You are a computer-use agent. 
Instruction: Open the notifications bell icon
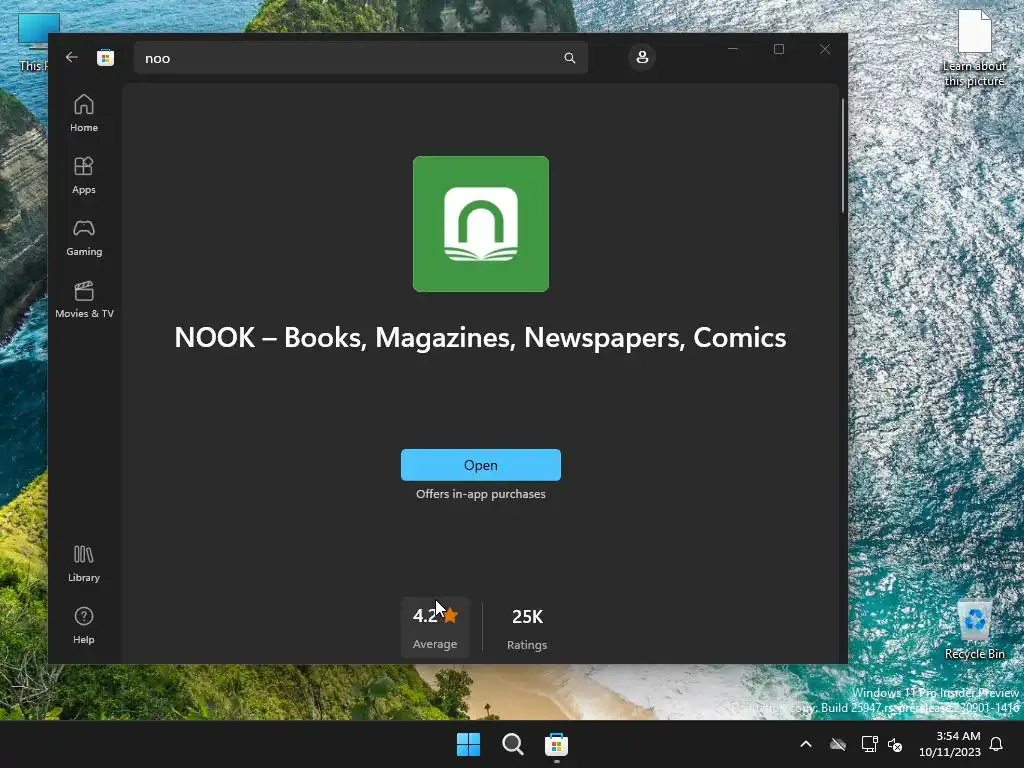(x=997, y=744)
